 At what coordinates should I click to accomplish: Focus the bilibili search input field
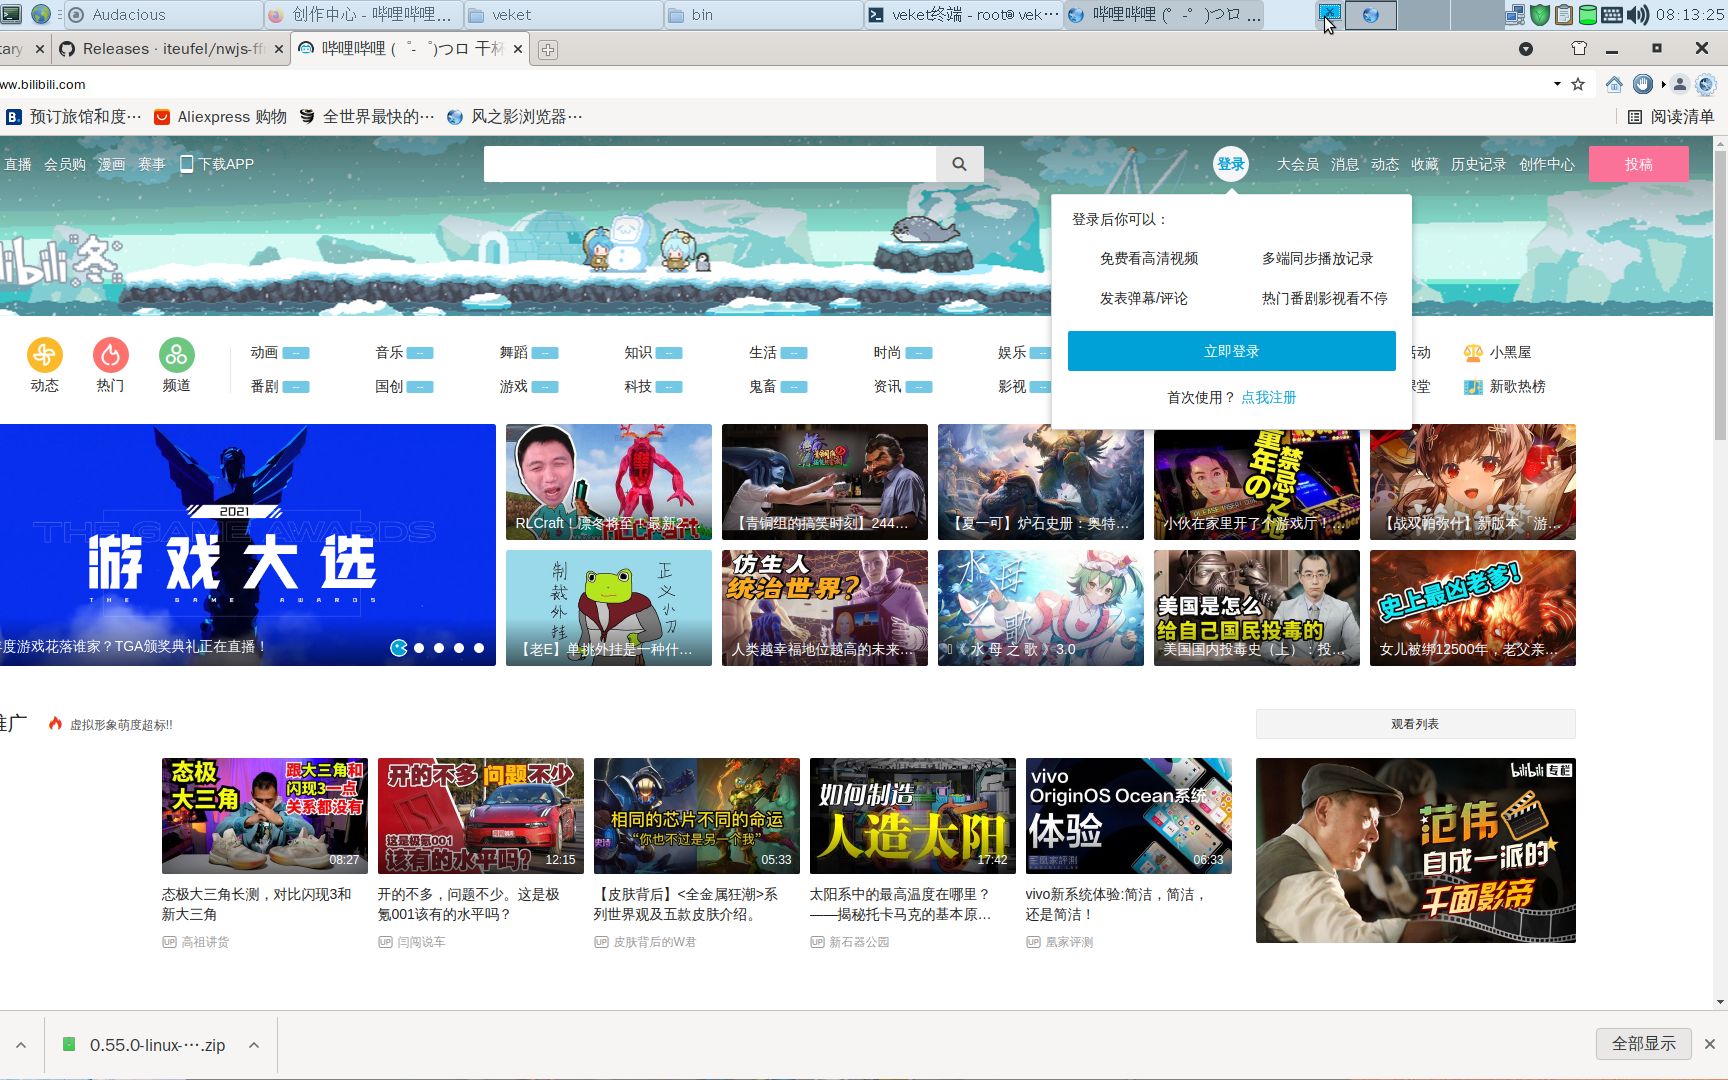coord(710,164)
